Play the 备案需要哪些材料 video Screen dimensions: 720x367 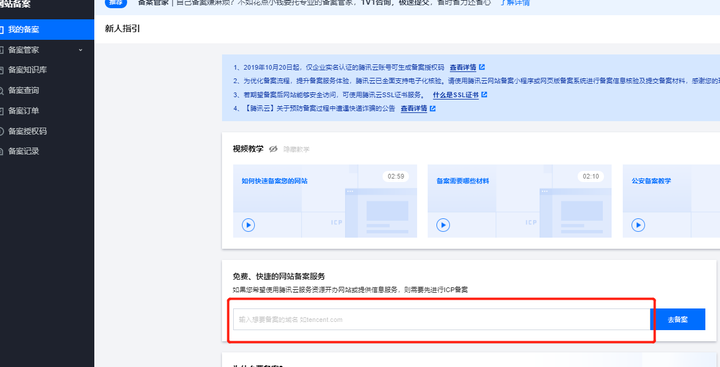click(x=443, y=225)
